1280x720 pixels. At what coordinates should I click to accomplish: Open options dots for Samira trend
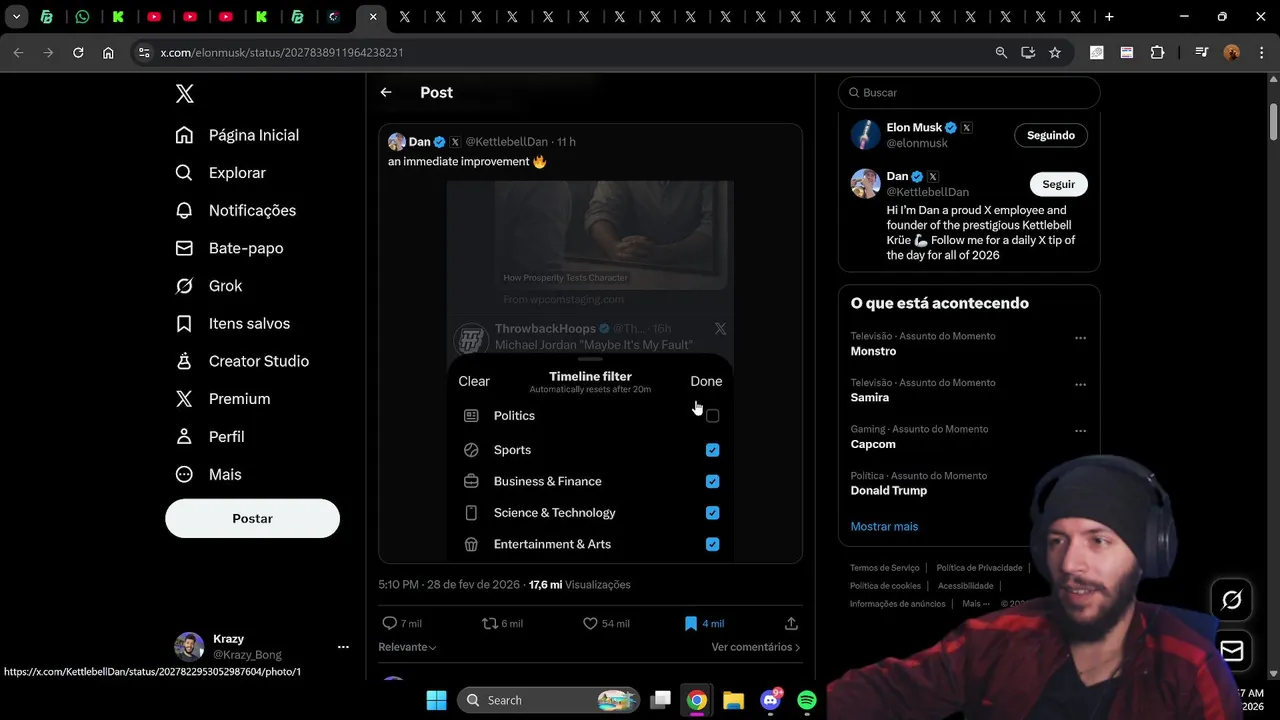click(1080, 385)
